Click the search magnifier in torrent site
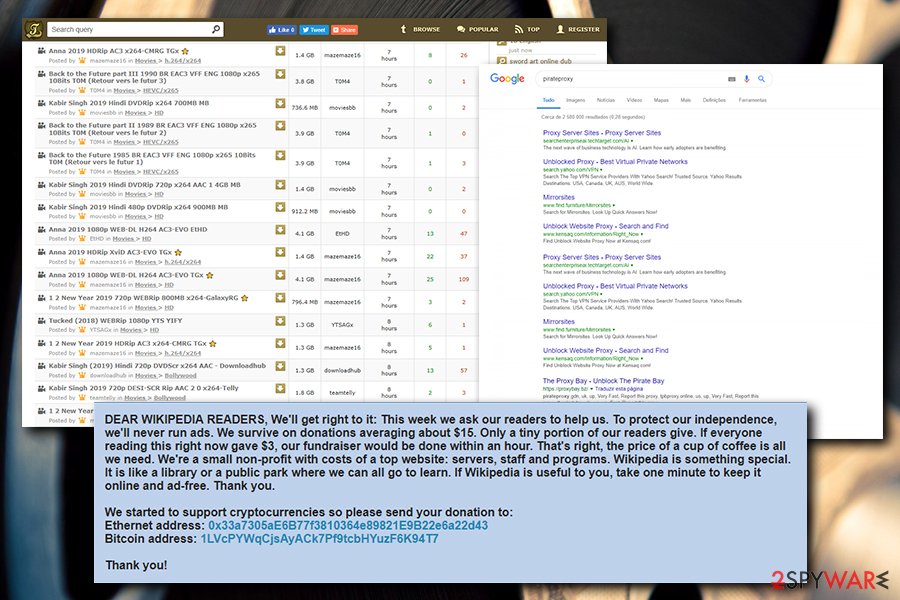Image resolution: width=900 pixels, height=600 pixels. pos(216,29)
